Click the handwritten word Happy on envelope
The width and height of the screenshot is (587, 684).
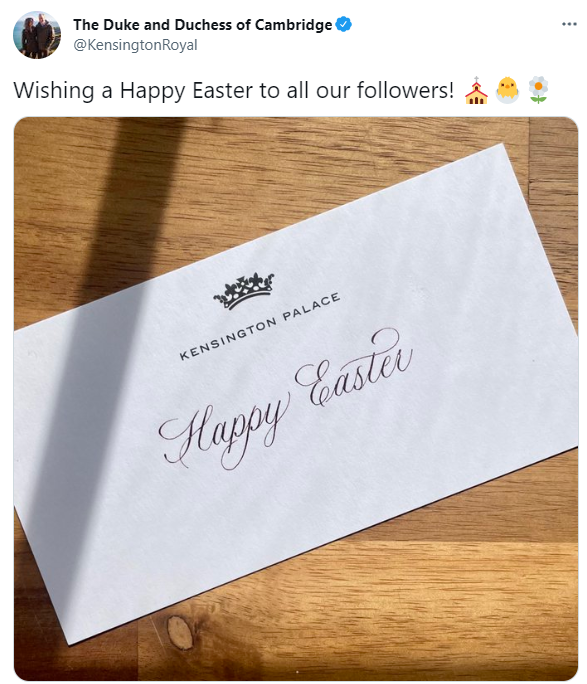(224, 435)
